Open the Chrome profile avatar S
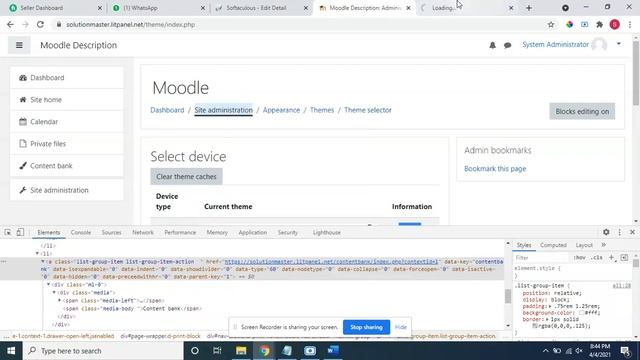Viewport: 640px width, 360px height. pos(615,24)
